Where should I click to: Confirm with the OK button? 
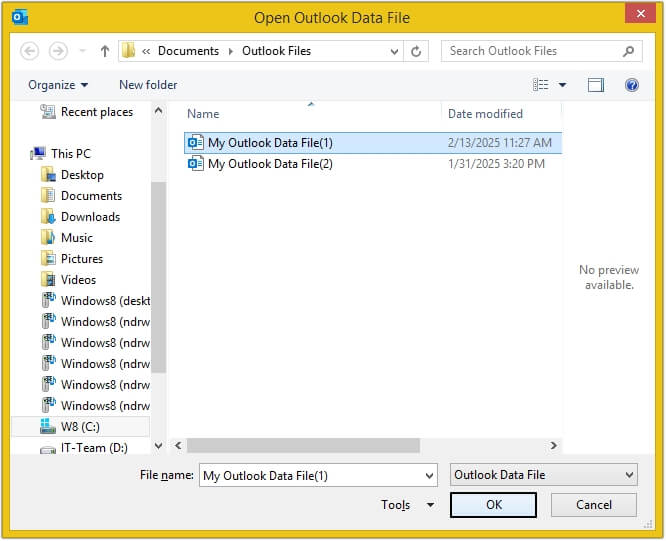pyautogui.click(x=493, y=505)
